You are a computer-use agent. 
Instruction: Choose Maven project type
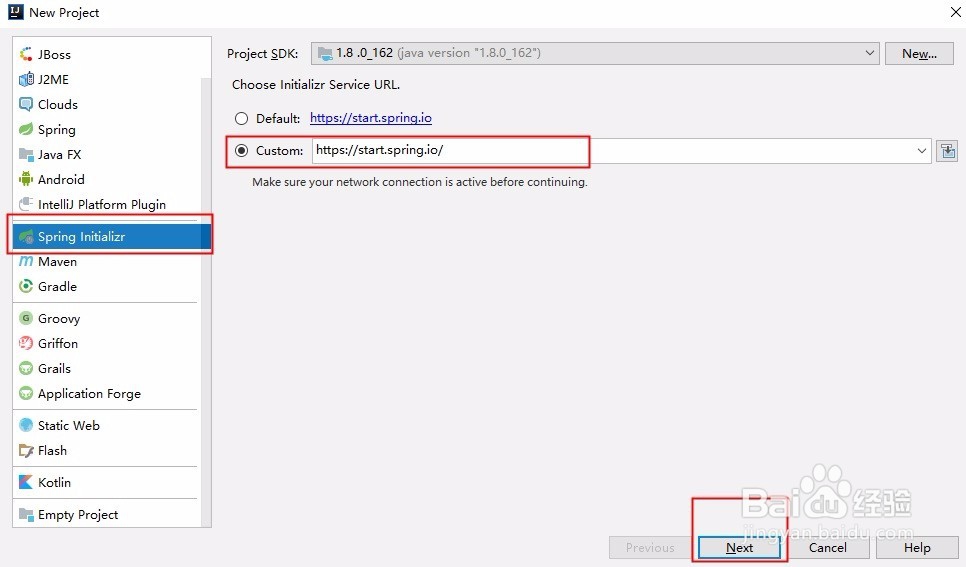57,261
